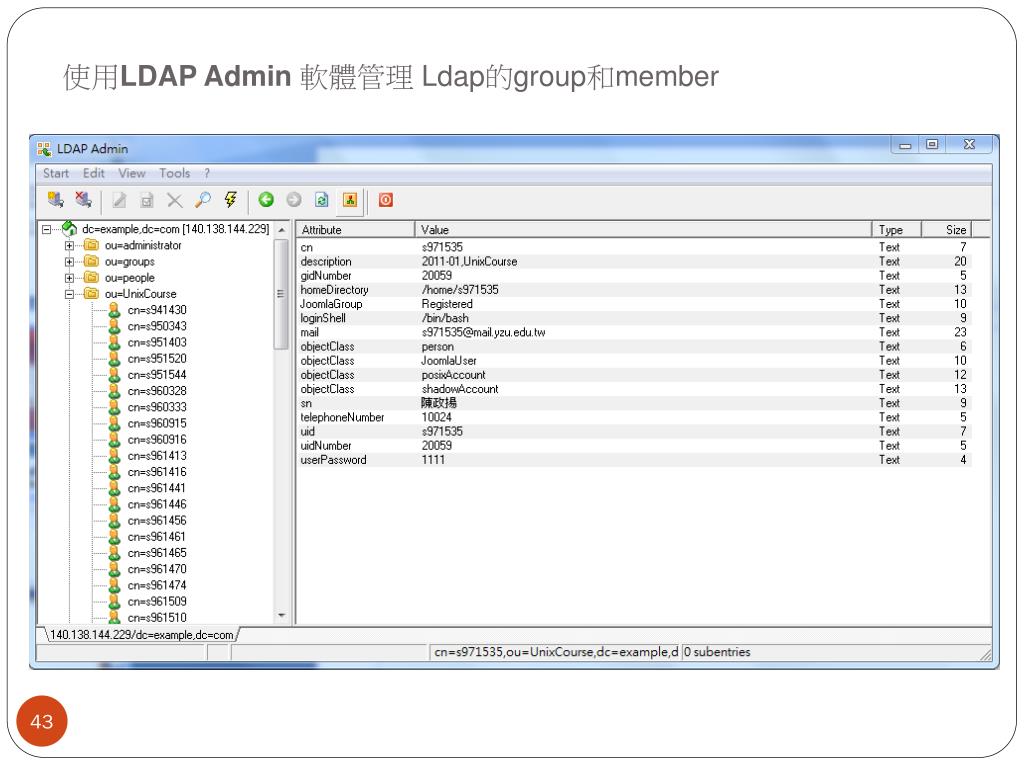This screenshot has width=1024, height=768.
Task: Select the description attribute row
Action: [x=634, y=261]
